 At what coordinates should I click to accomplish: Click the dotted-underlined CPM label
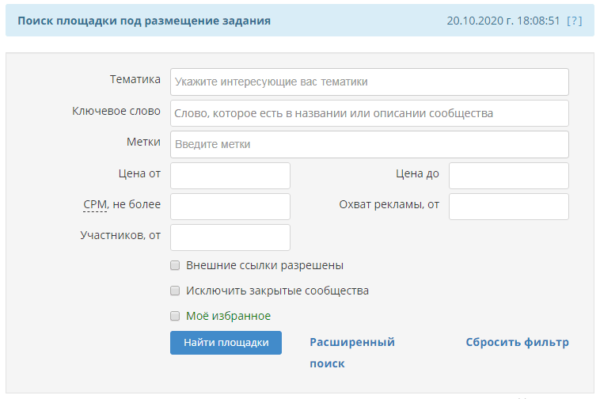[x=95, y=205]
